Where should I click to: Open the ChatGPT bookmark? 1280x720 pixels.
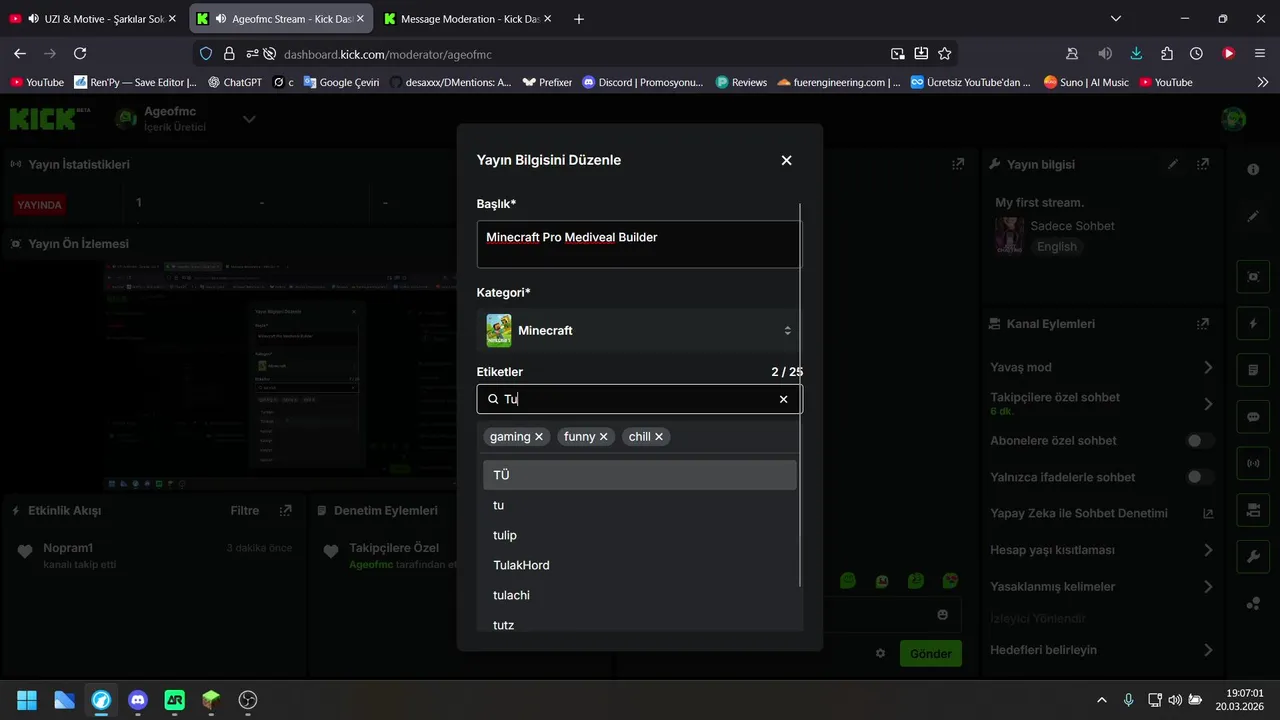[x=234, y=82]
